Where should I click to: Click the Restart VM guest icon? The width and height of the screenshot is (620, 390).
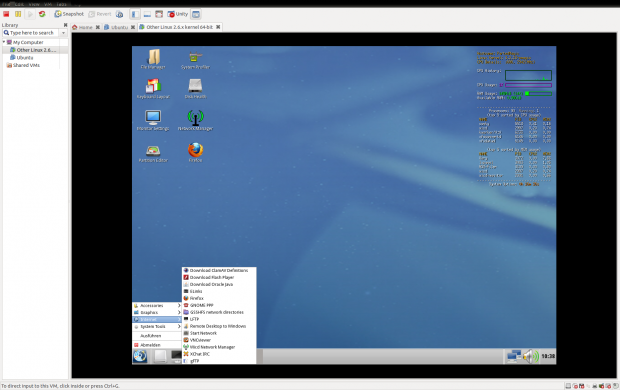point(42,14)
